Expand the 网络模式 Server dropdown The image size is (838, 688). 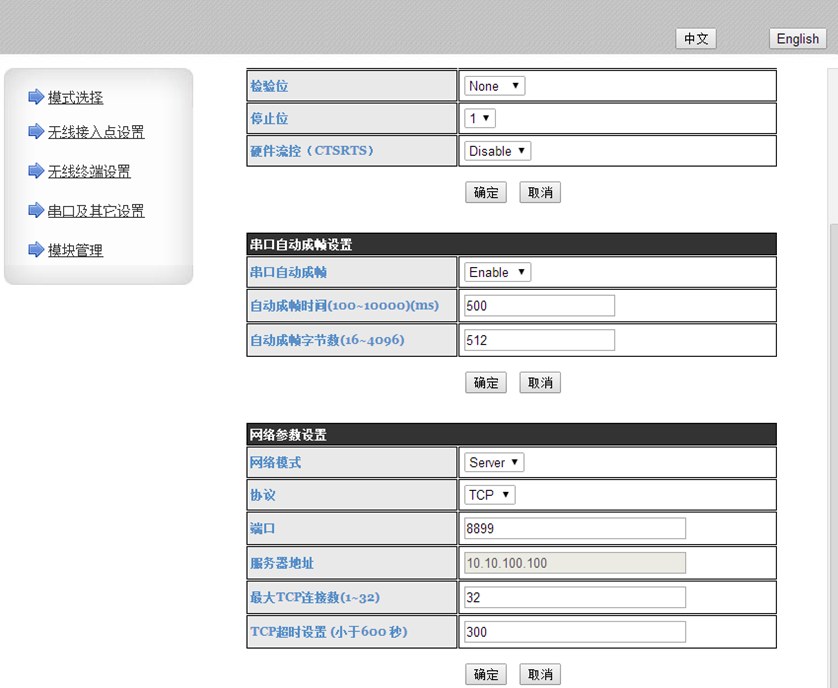click(x=494, y=462)
